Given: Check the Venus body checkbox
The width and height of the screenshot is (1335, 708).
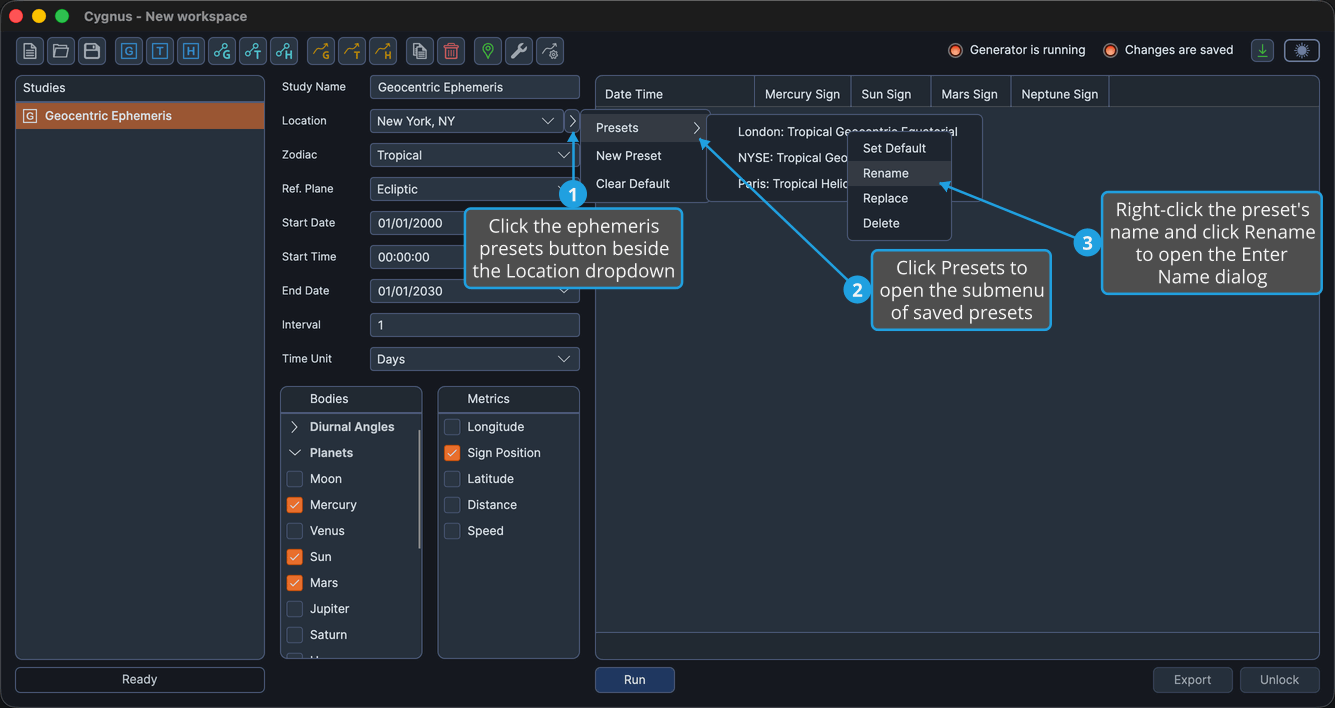Looking at the screenshot, I should click(295, 531).
